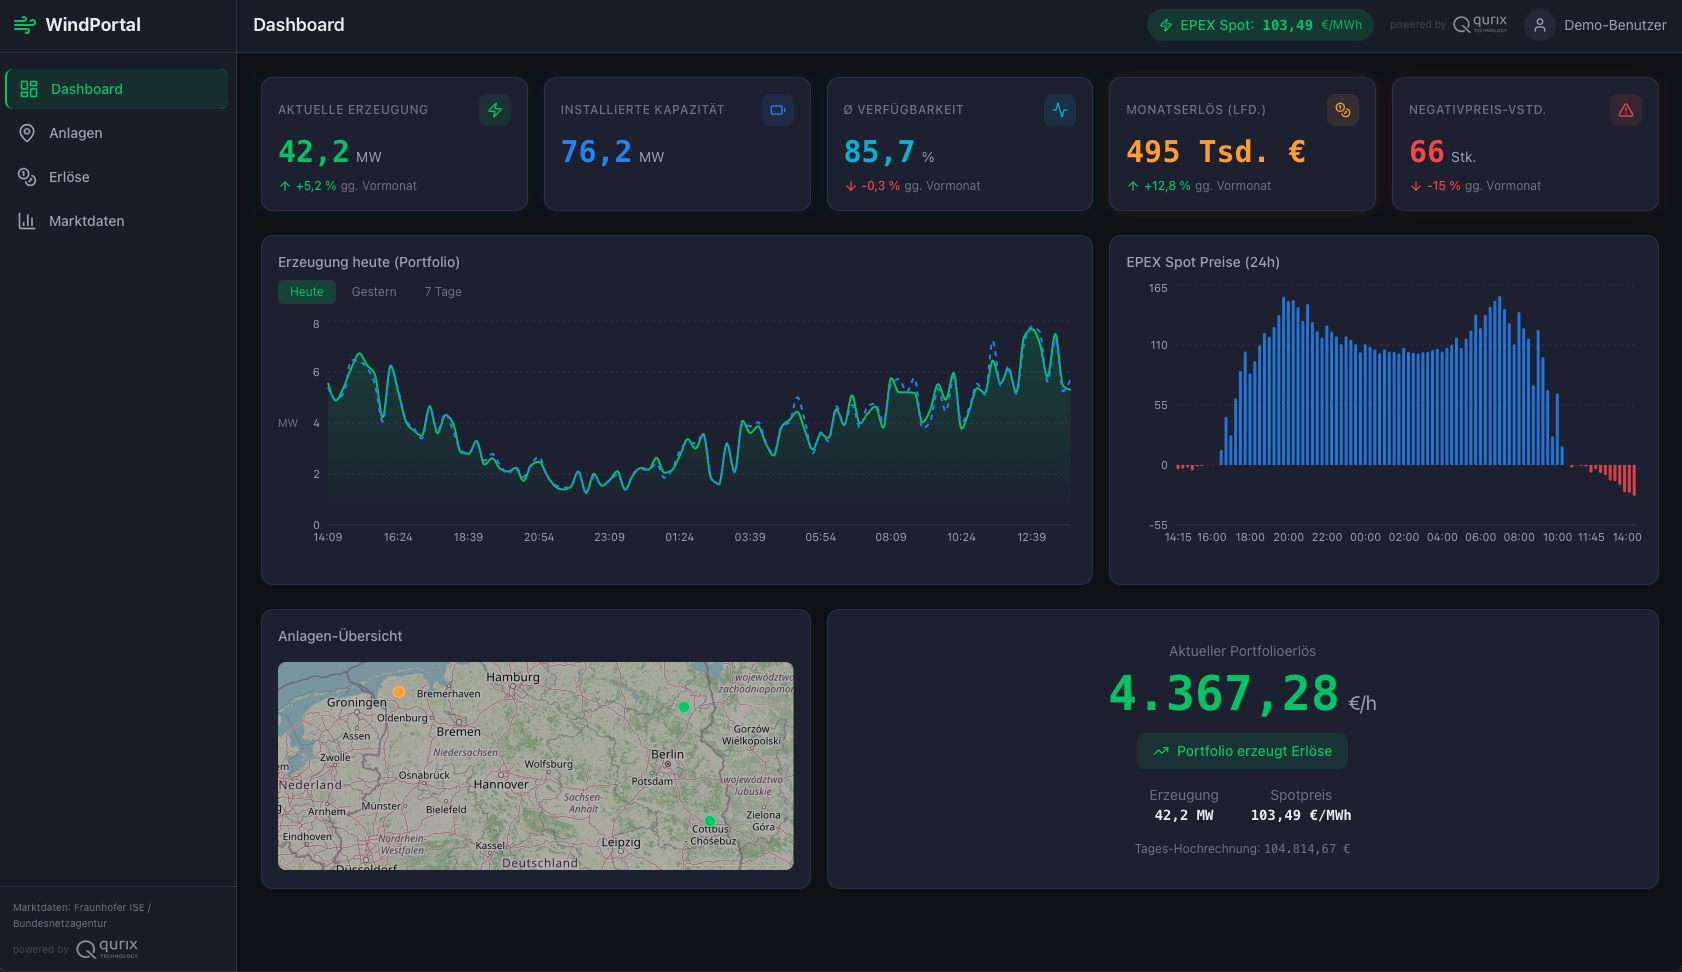Open the user avatar icon
Viewport: 1682px width, 972px height.
(x=1538, y=24)
